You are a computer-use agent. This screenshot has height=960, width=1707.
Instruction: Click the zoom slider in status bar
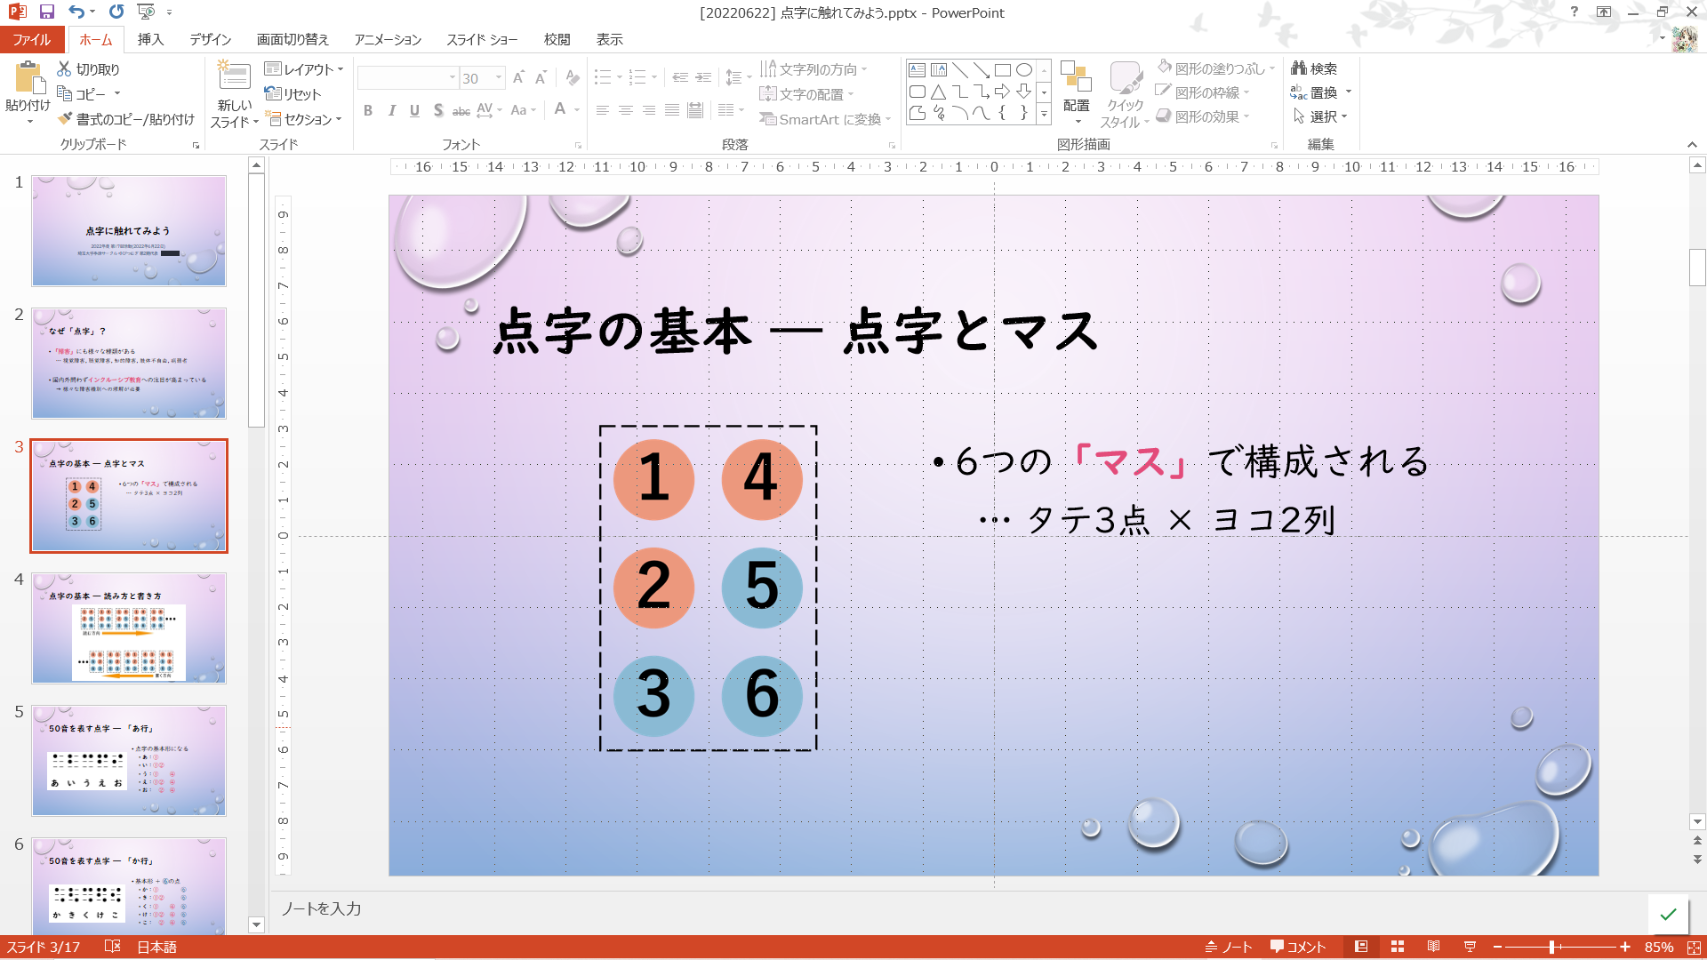coord(1552,946)
